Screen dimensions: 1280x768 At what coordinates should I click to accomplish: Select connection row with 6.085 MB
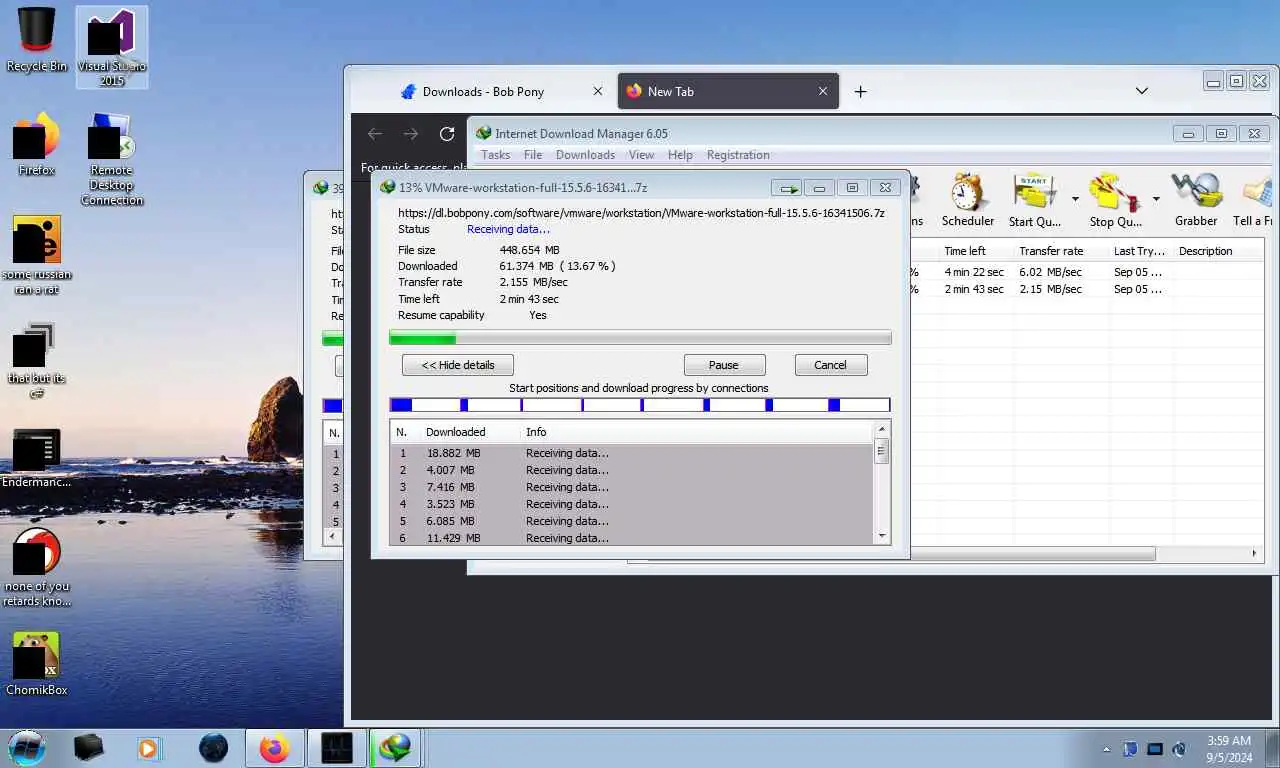point(631,521)
